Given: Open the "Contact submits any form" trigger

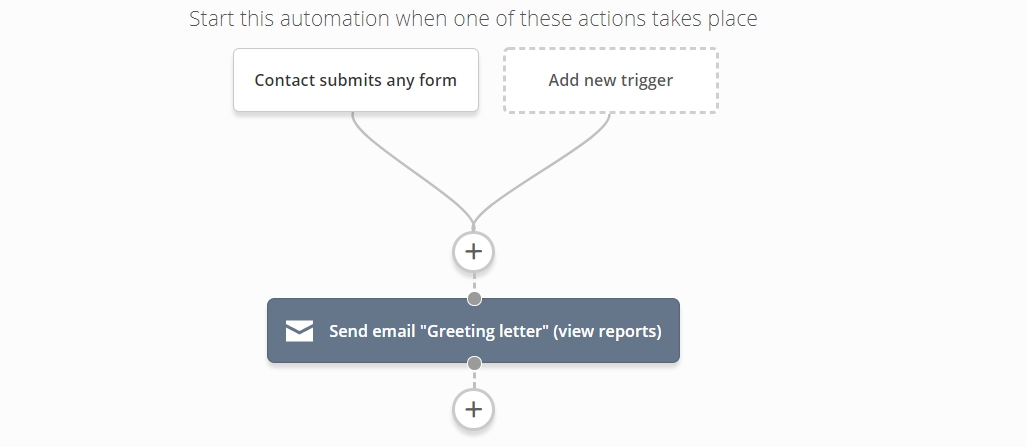Looking at the screenshot, I should coord(356,80).
